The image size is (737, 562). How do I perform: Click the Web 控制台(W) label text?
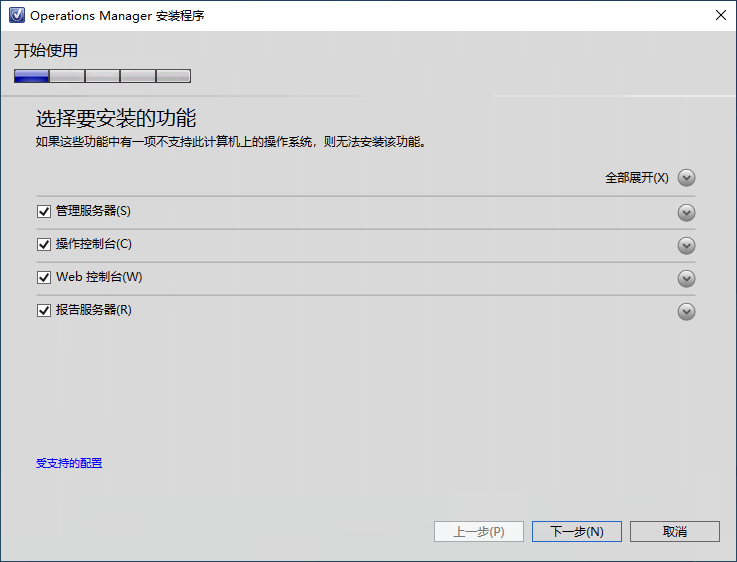(x=99, y=277)
